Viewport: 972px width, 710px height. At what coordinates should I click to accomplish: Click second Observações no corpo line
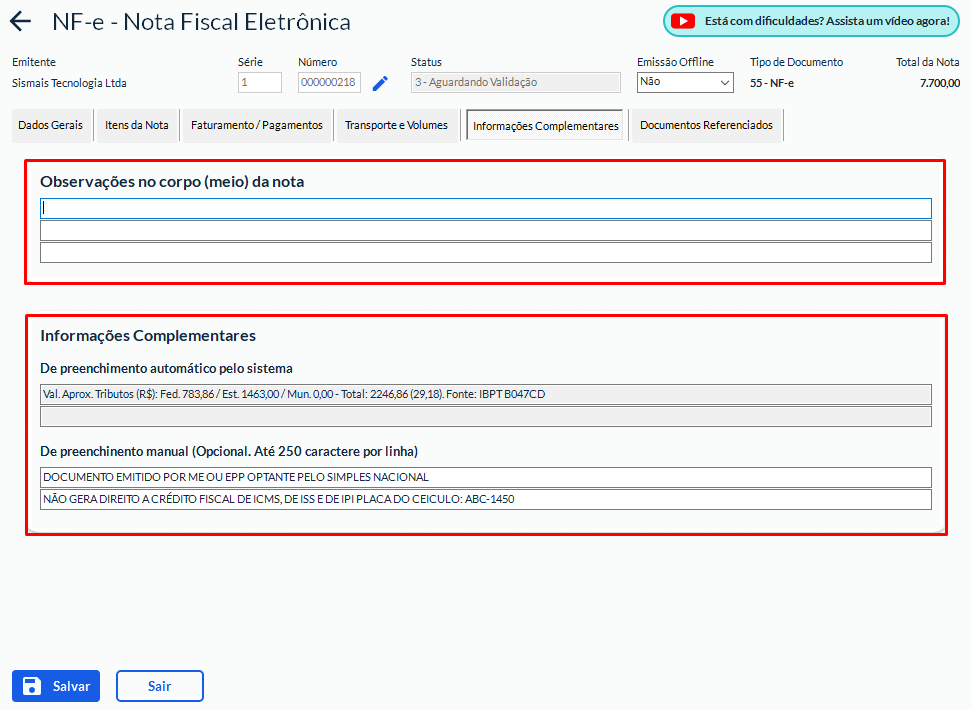[486, 231]
